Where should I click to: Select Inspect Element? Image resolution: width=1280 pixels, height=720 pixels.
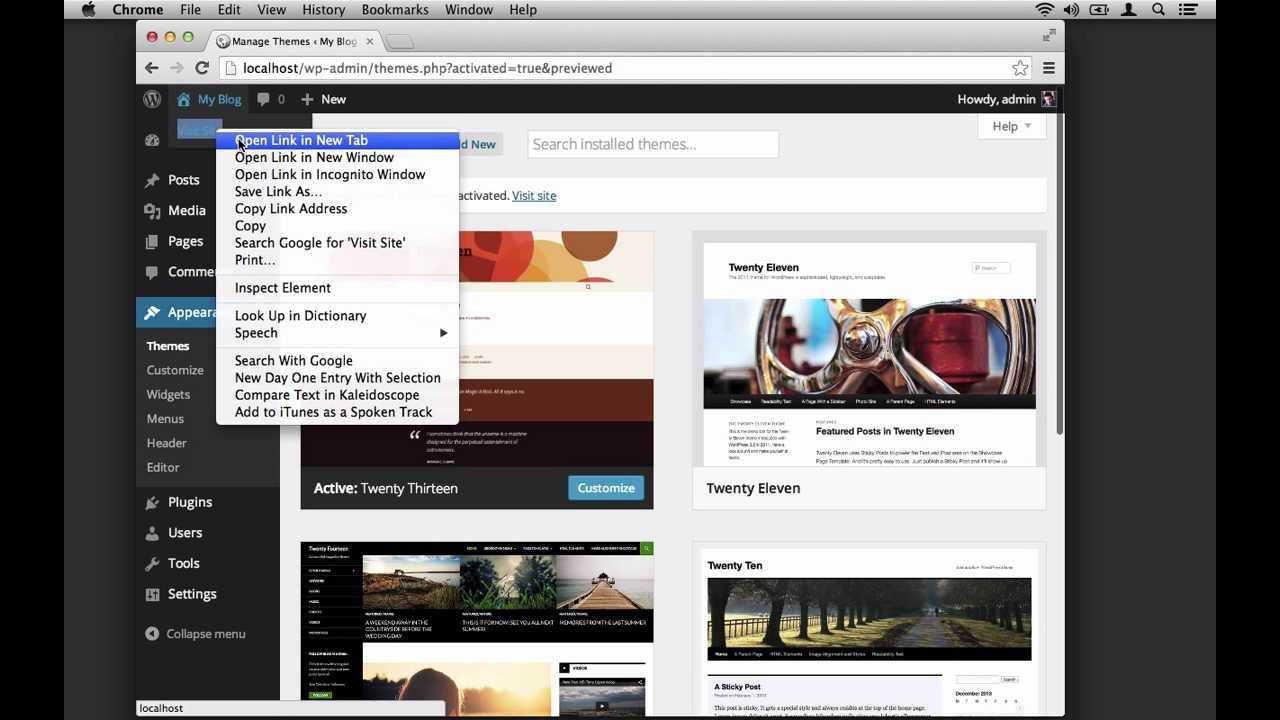point(338,288)
